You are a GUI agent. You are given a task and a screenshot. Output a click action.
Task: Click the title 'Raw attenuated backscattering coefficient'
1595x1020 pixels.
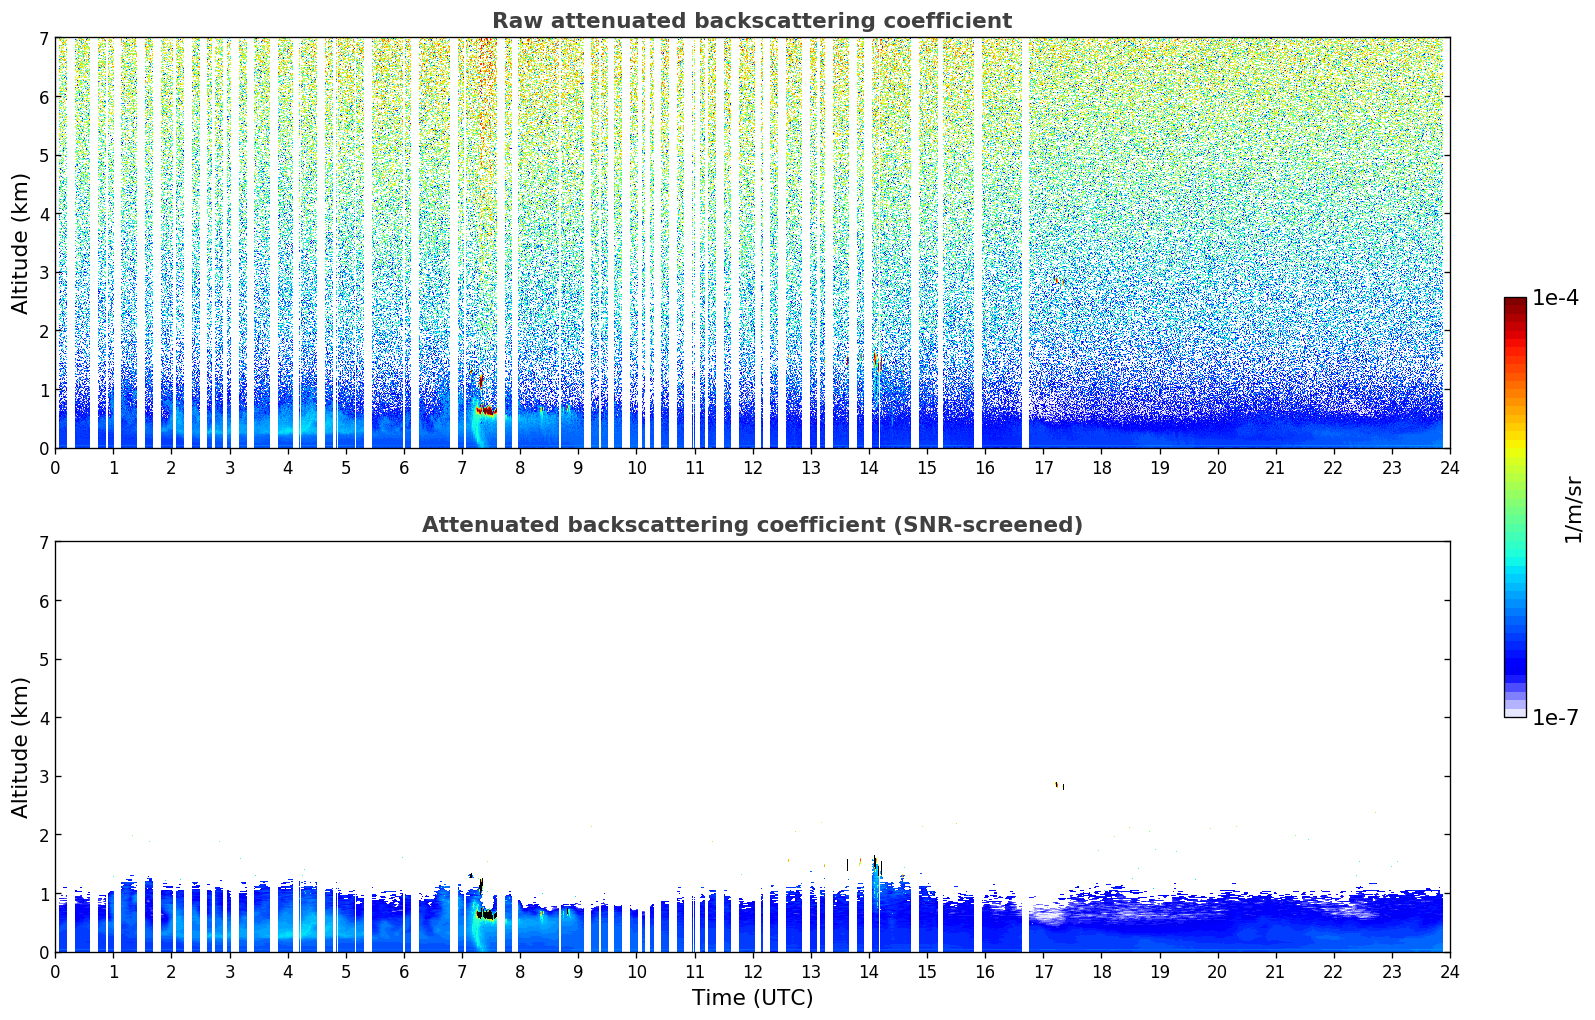pyautogui.click(x=752, y=21)
